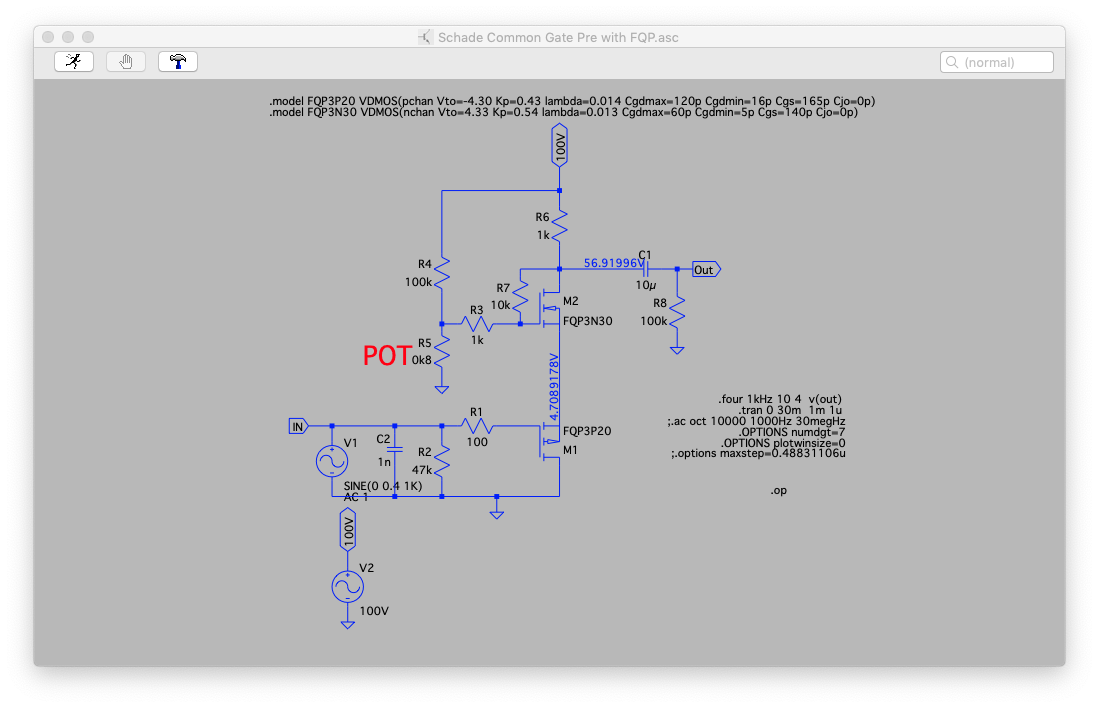Click the 100V value label beside V2

coord(374,611)
